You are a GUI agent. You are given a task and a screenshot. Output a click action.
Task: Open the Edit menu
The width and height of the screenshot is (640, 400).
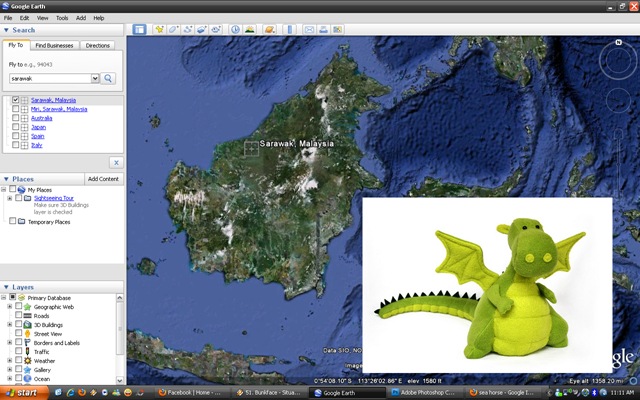(24, 18)
